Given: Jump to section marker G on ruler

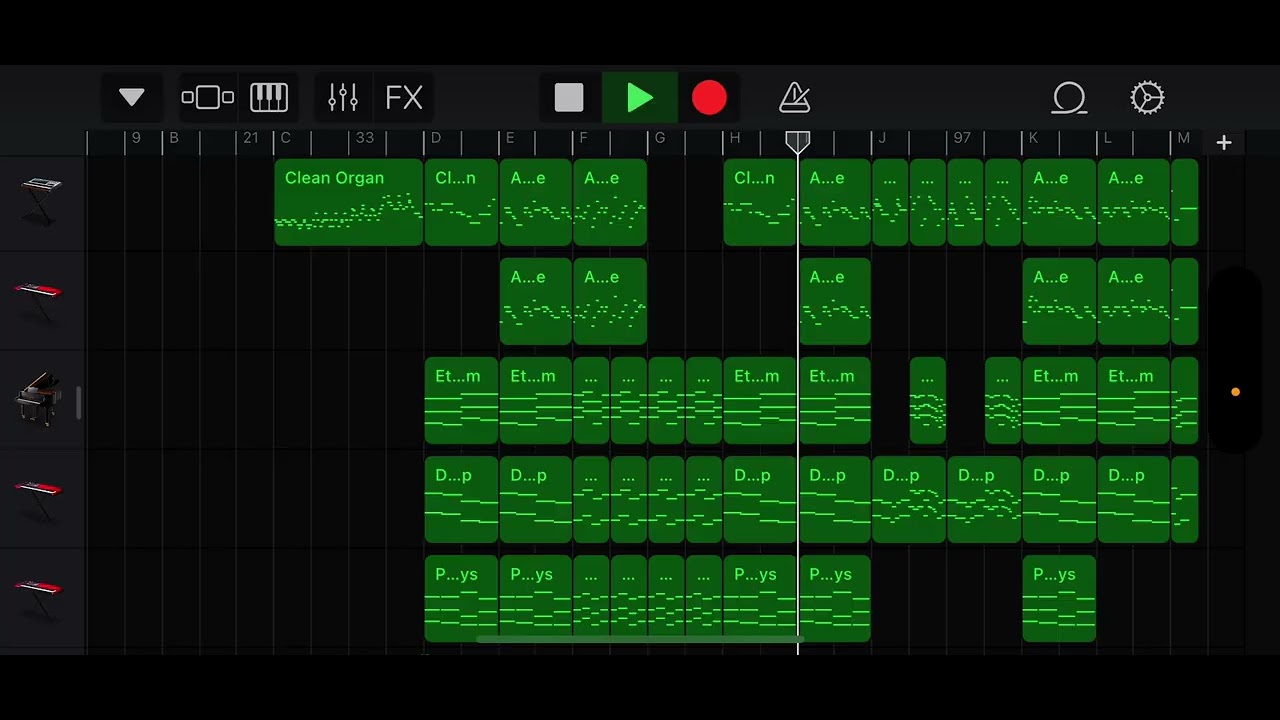Looking at the screenshot, I should coord(660,138).
